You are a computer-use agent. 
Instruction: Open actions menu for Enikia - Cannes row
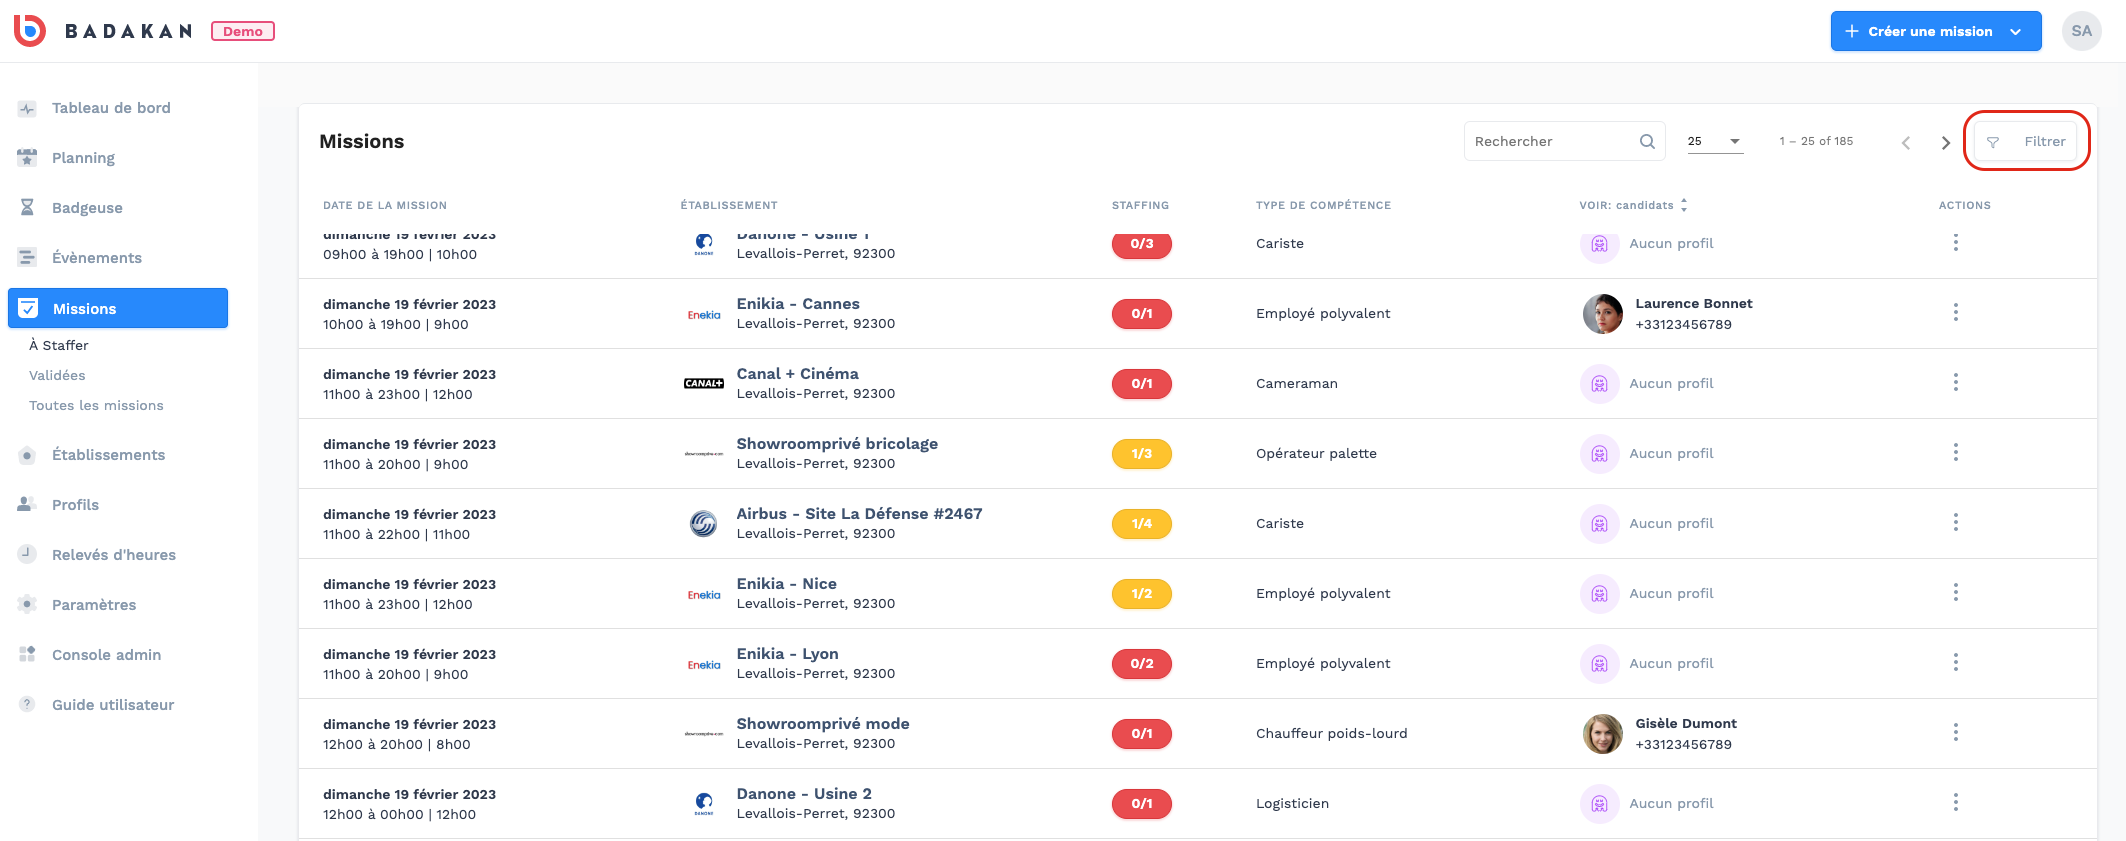(x=1955, y=313)
